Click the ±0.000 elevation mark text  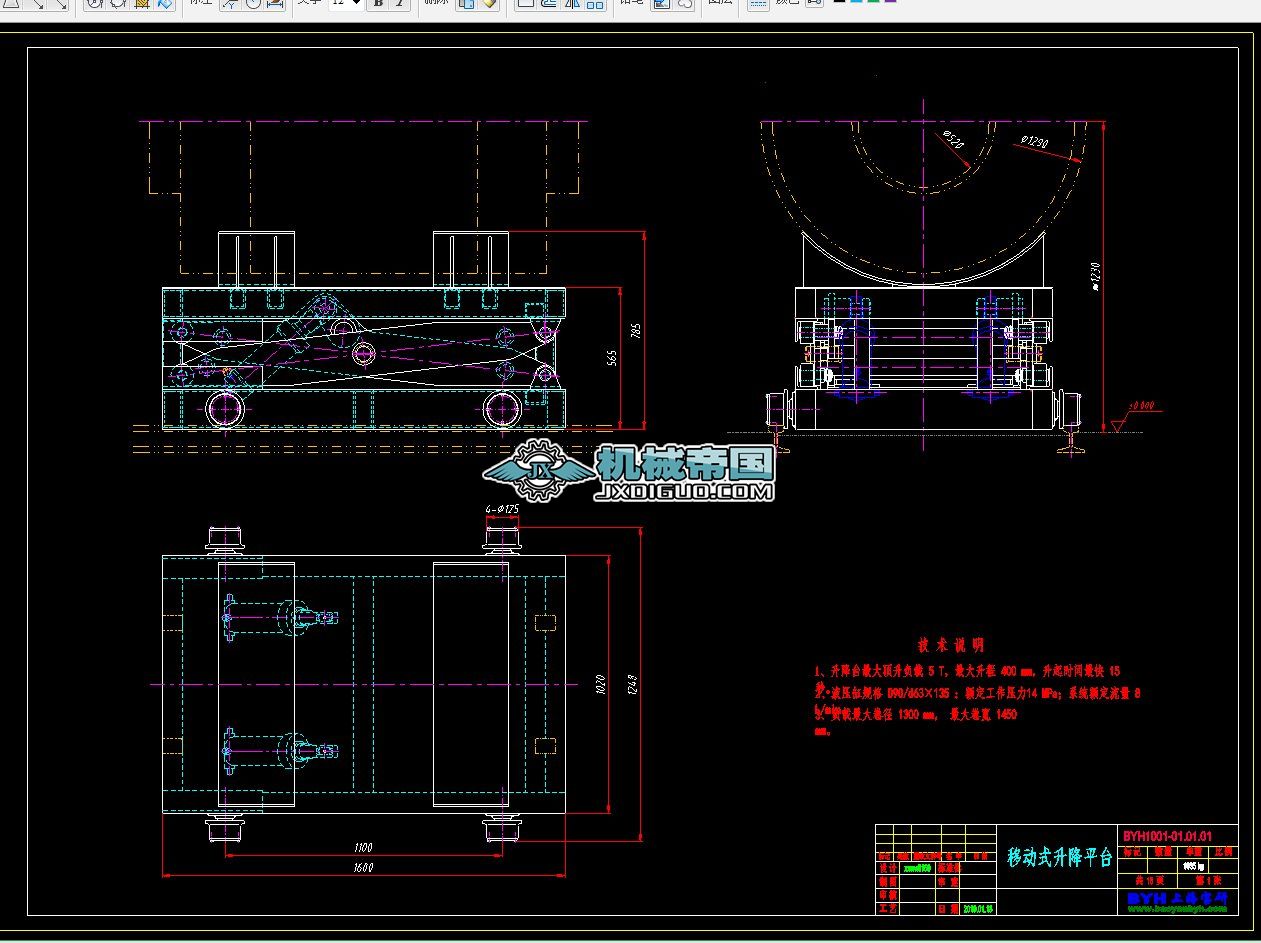click(1141, 406)
